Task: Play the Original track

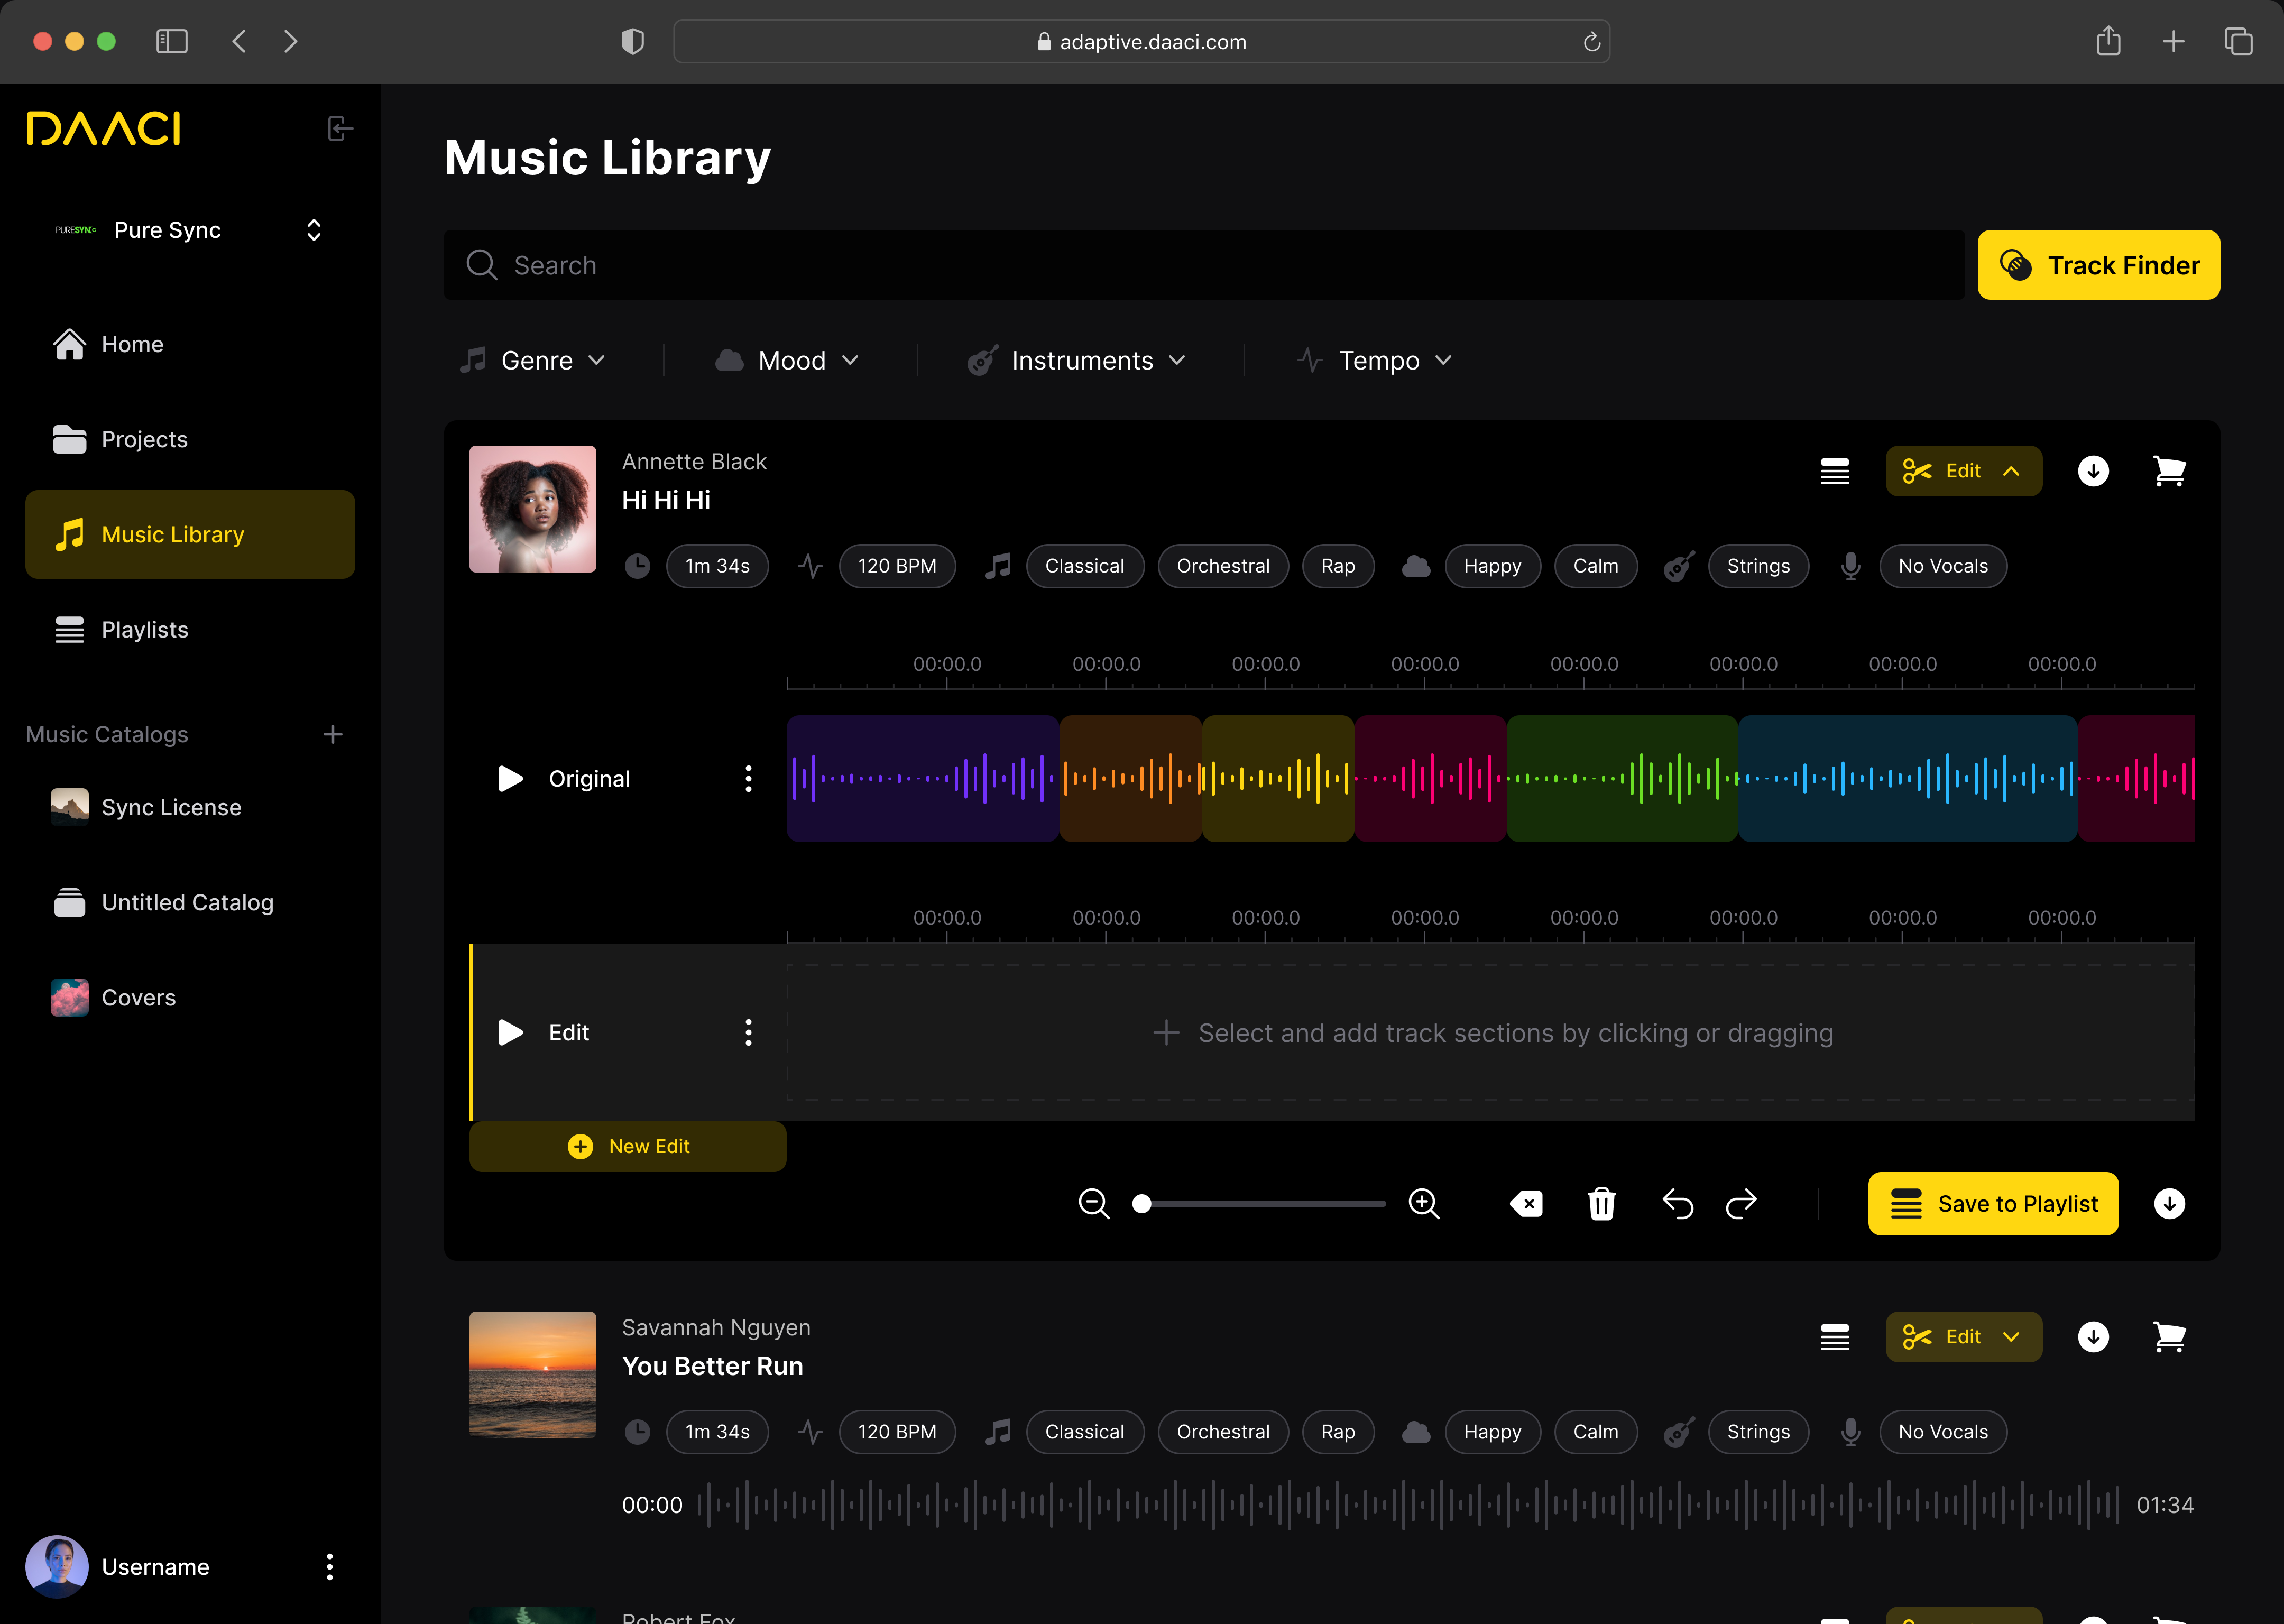Action: coord(510,779)
